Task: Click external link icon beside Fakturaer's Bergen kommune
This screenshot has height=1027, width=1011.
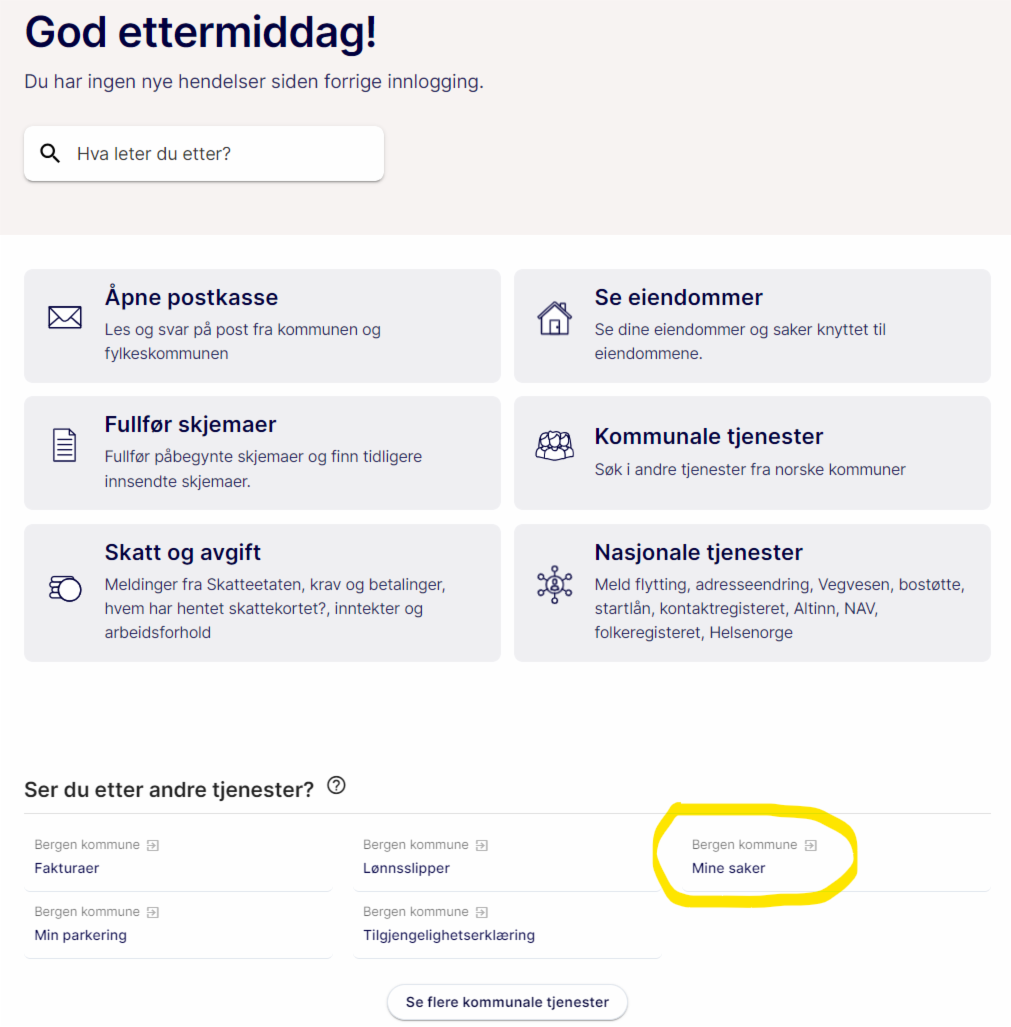Action: pyautogui.click(x=153, y=845)
